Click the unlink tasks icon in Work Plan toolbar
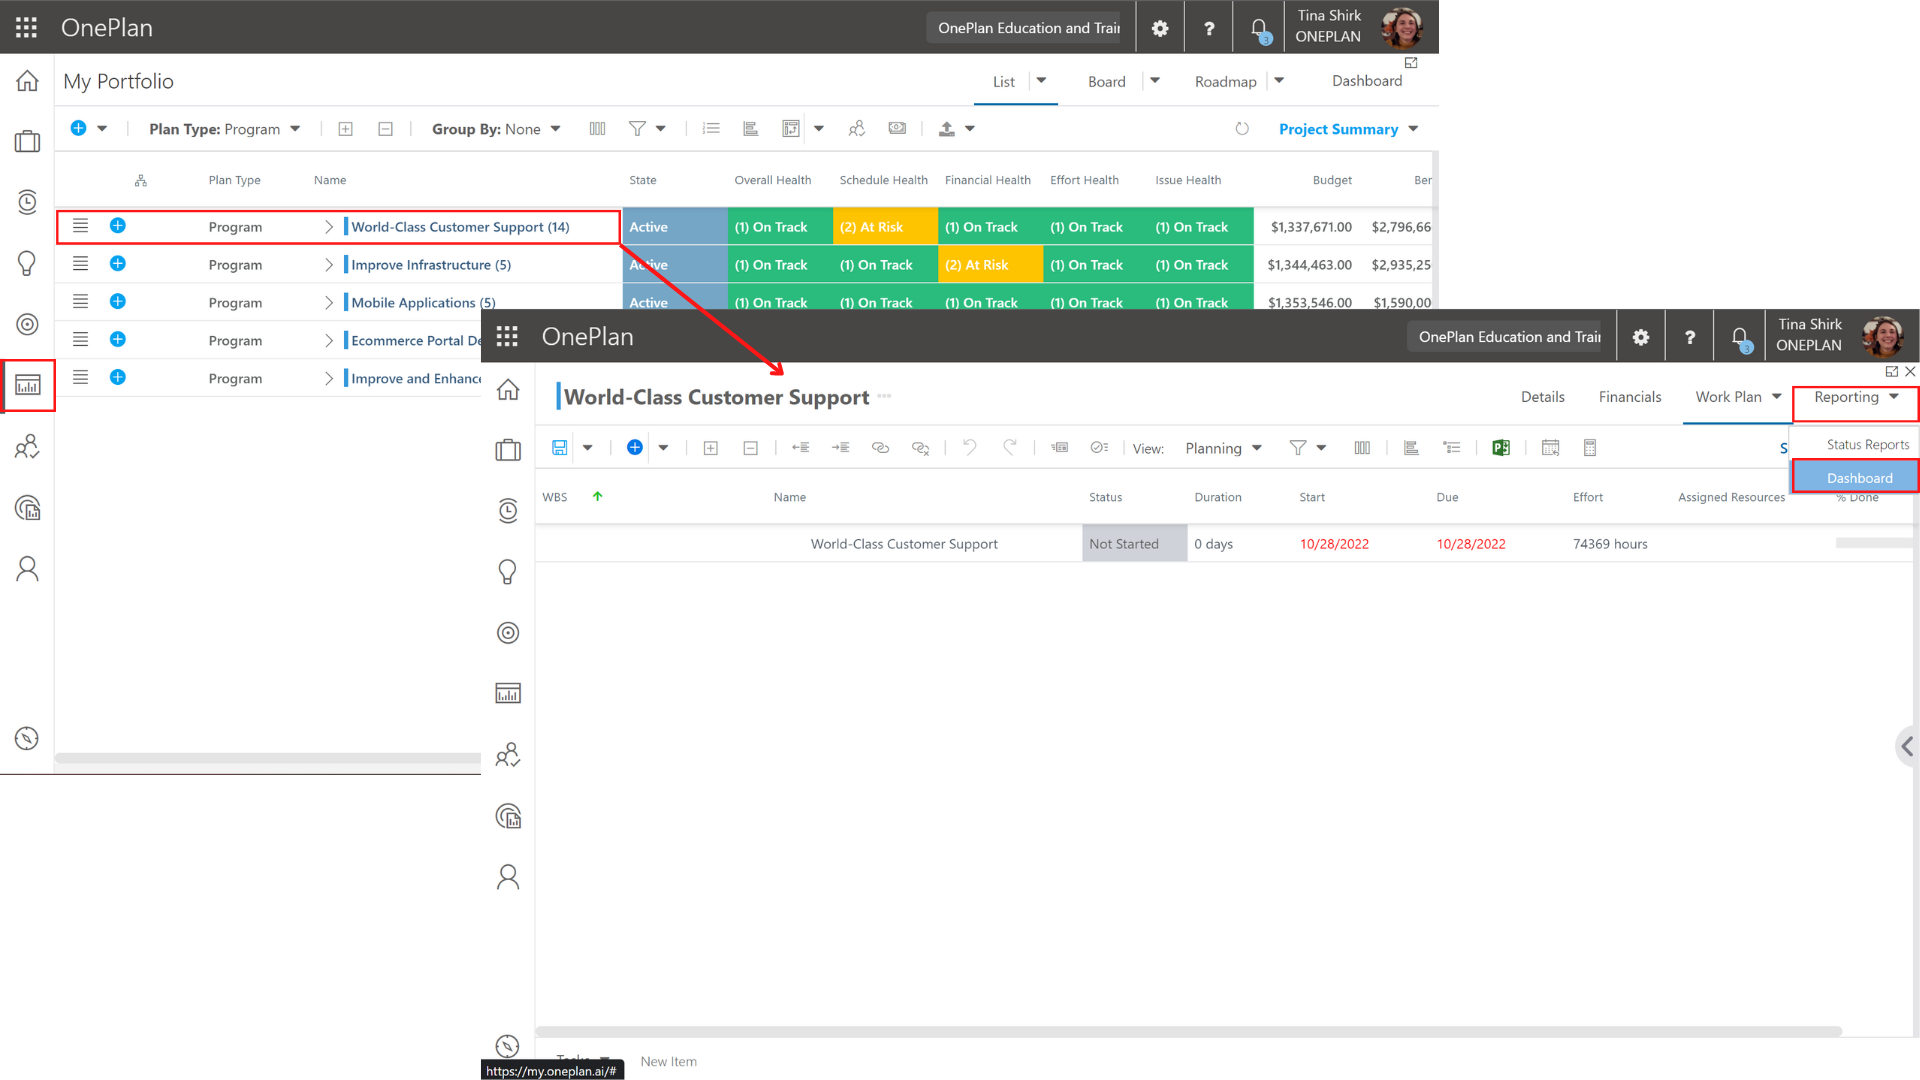 click(x=920, y=448)
